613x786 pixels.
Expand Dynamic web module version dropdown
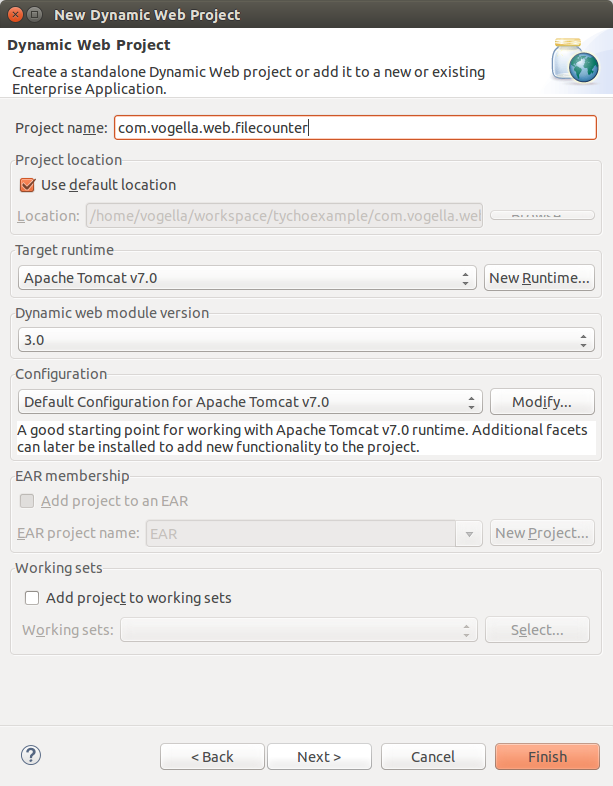click(x=305, y=340)
